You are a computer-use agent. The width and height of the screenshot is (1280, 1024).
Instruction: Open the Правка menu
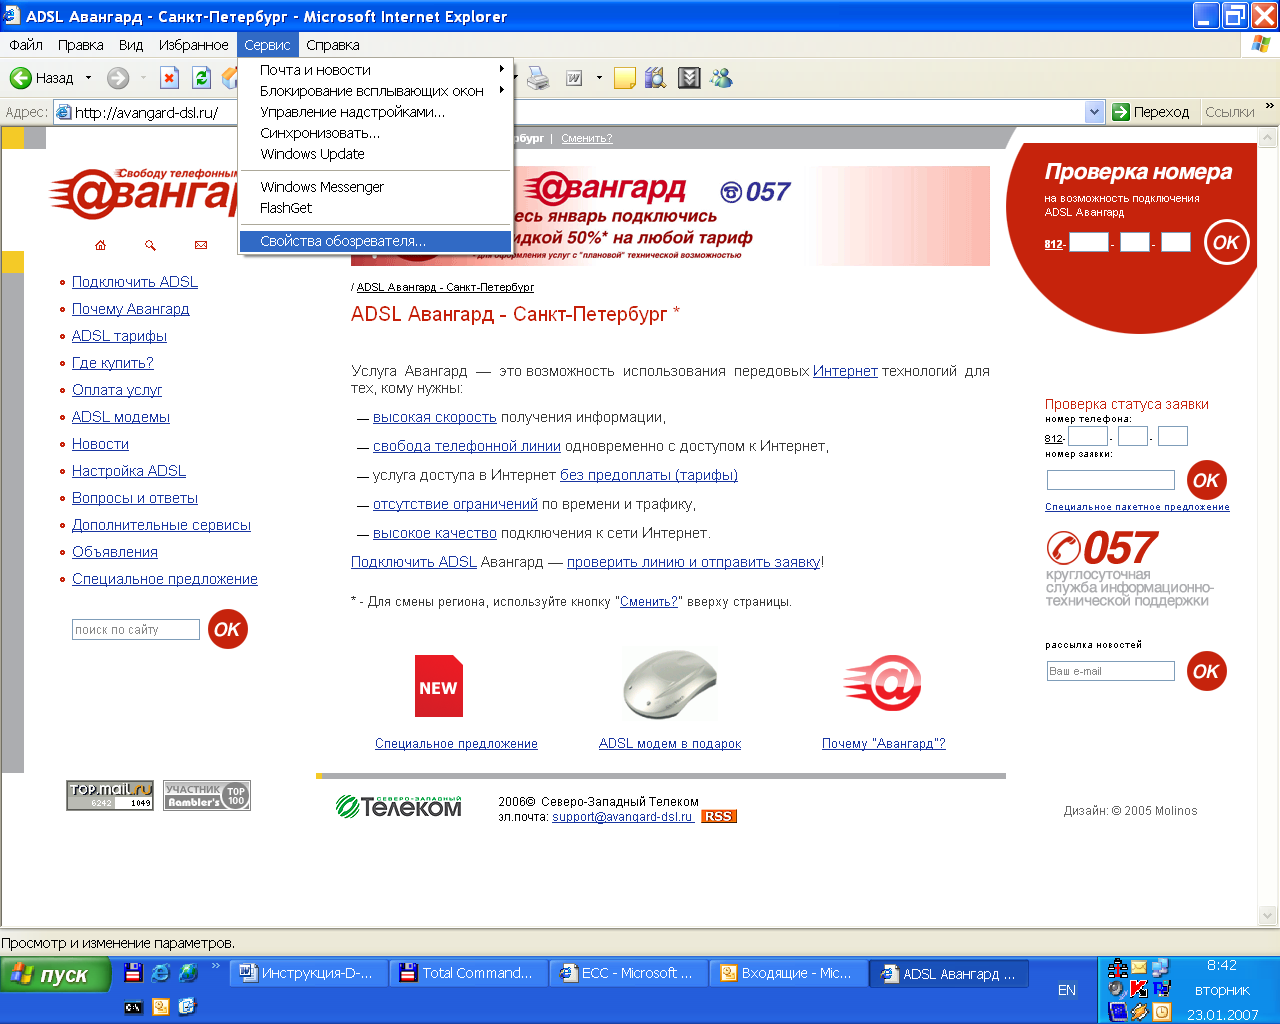click(80, 45)
